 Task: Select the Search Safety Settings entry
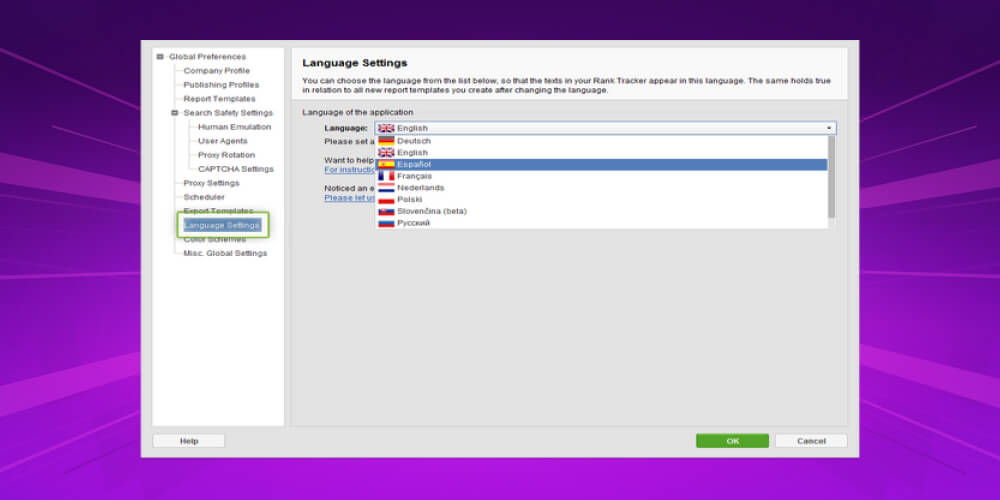(x=228, y=113)
